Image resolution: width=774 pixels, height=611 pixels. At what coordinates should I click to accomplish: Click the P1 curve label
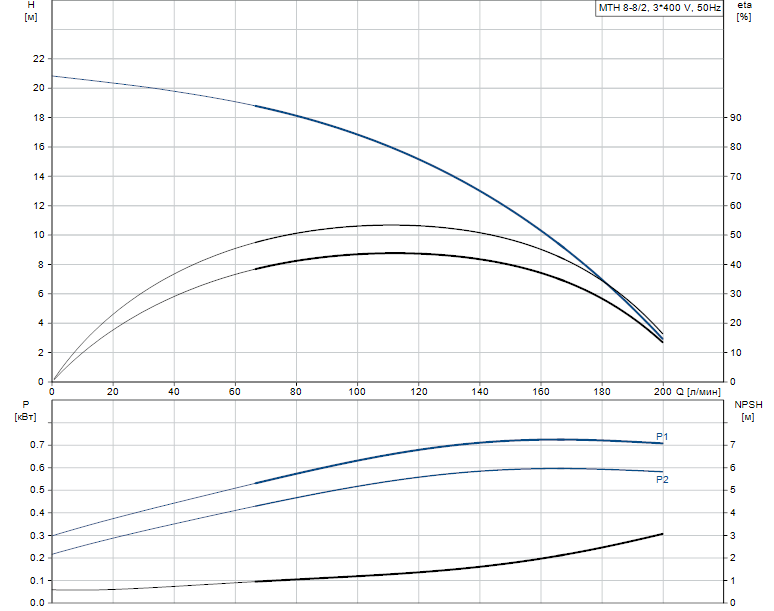662,437
